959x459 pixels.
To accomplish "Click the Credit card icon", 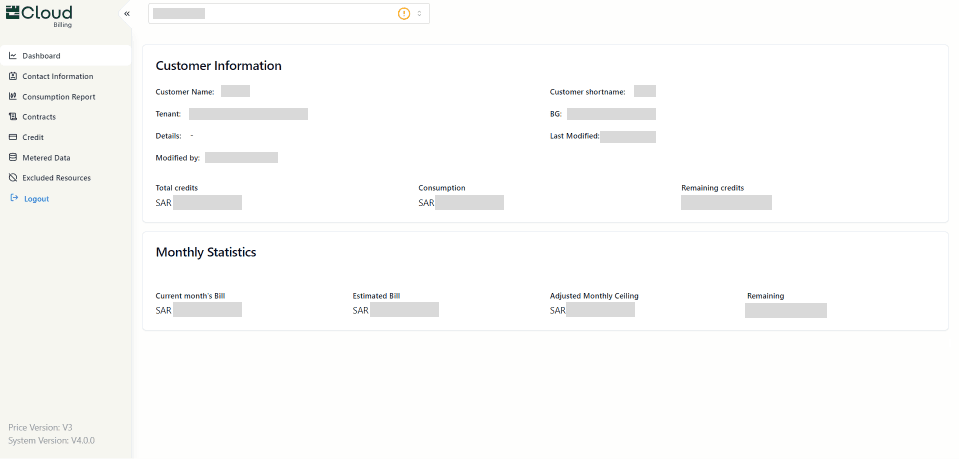I will [x=13, y=137].
